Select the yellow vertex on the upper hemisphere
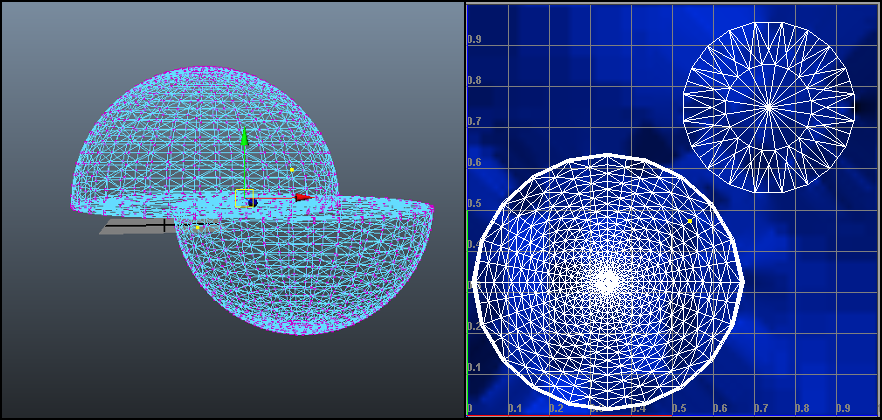 292,170
